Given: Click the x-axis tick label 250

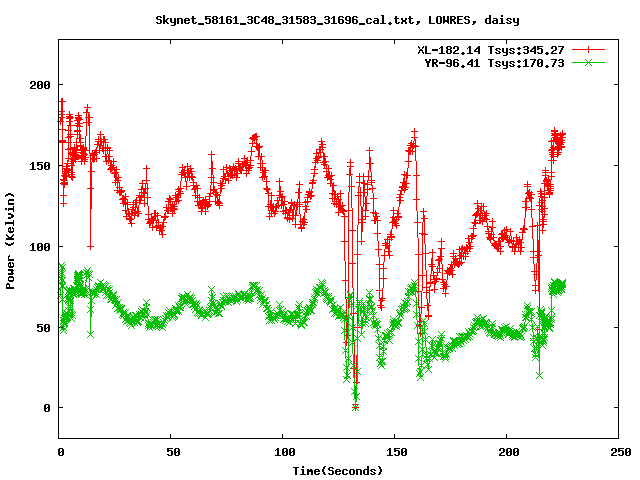Looking at the screenshot, I should (x=621, y=452).
